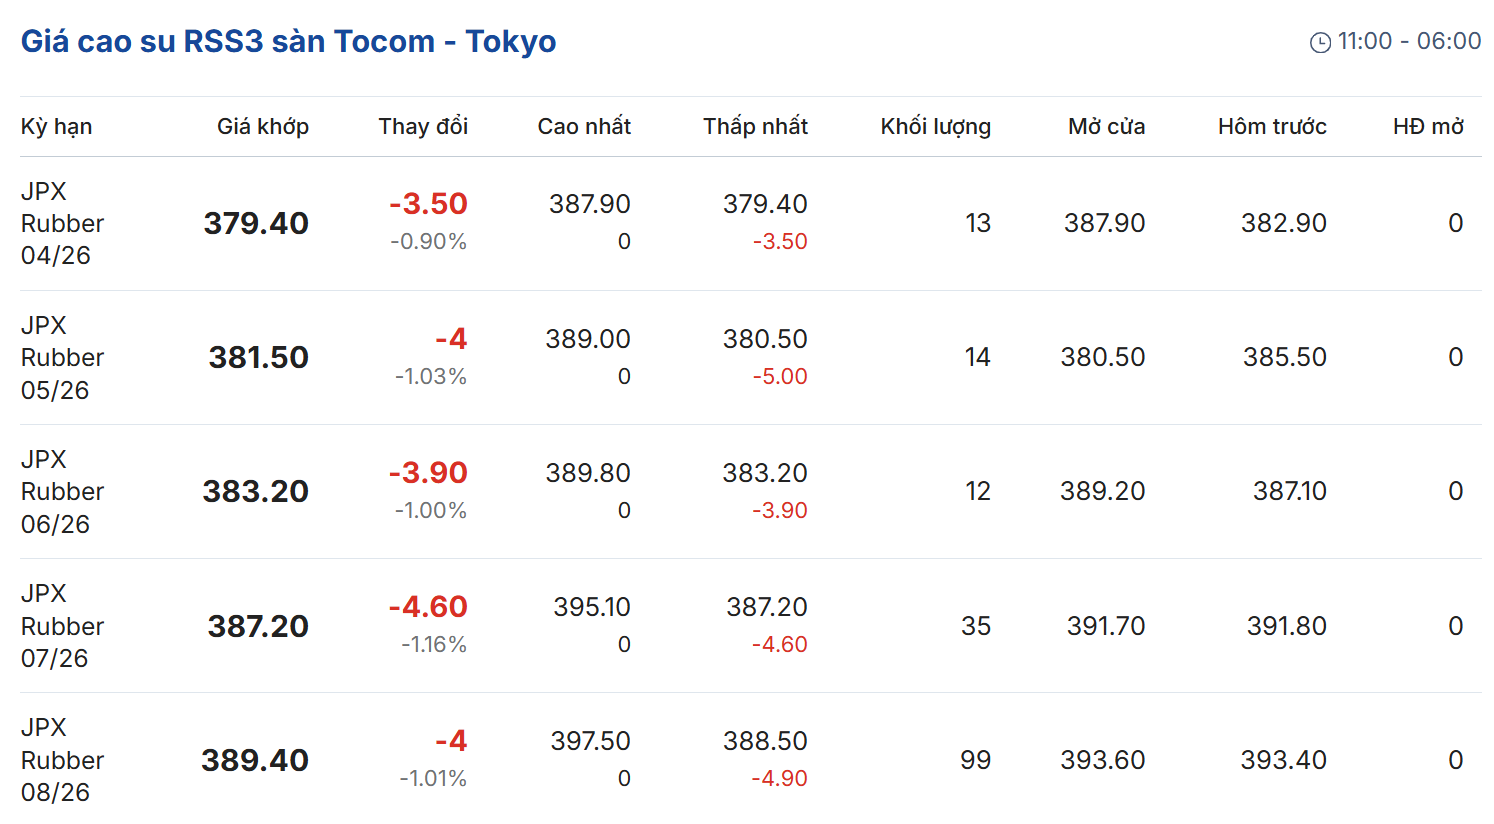The image size is (1494, 824).
Task: Select the Khối lượng column header
Action: 935,126
